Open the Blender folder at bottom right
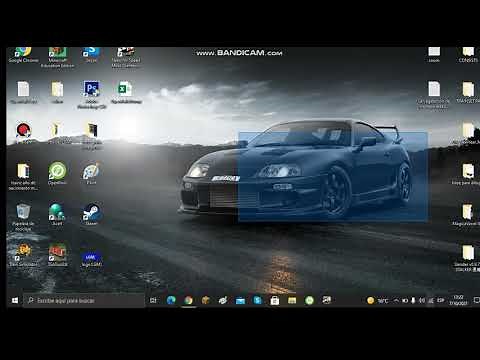This screenshot has height=360, width=480. (x=468, y=258)
